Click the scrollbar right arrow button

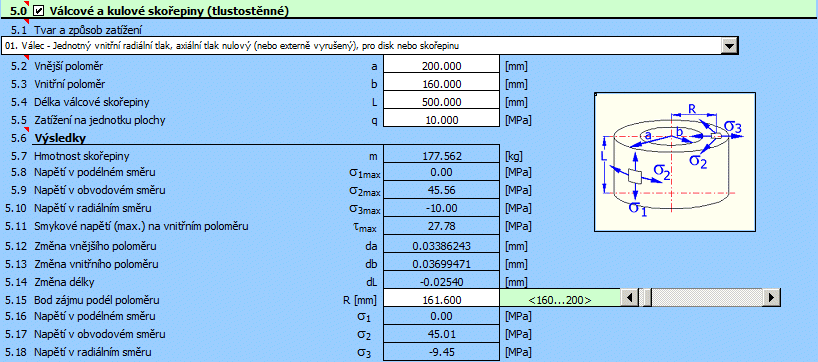tap(771, 297)
